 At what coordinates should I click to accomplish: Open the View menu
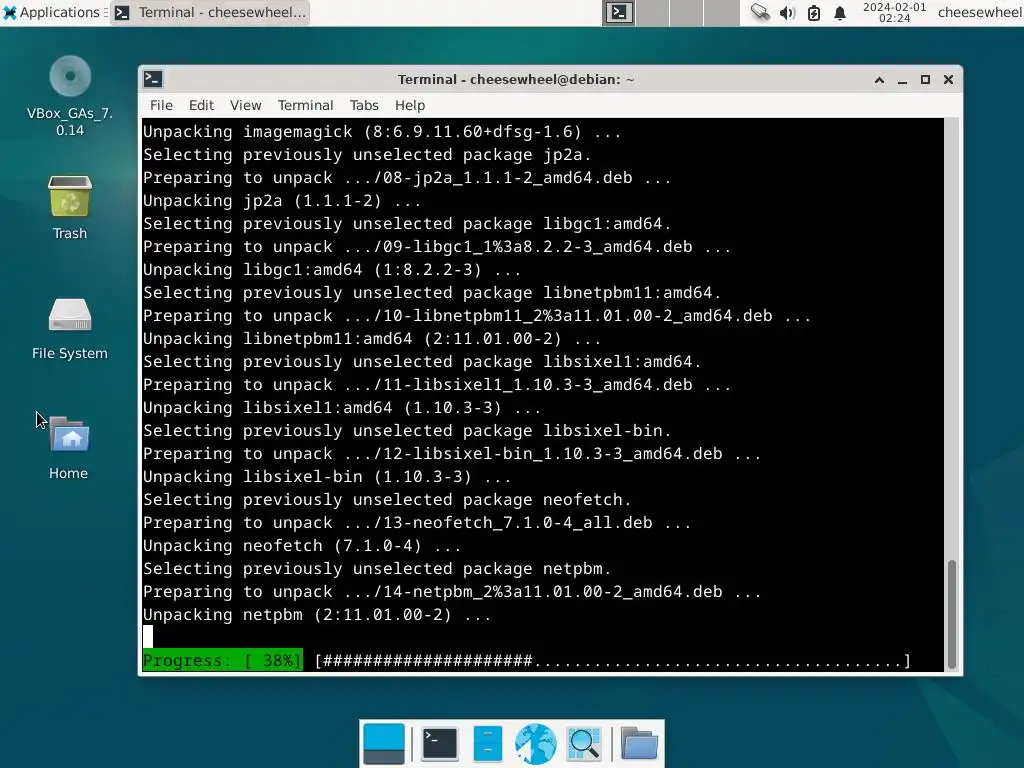click(x=246, y=105)
